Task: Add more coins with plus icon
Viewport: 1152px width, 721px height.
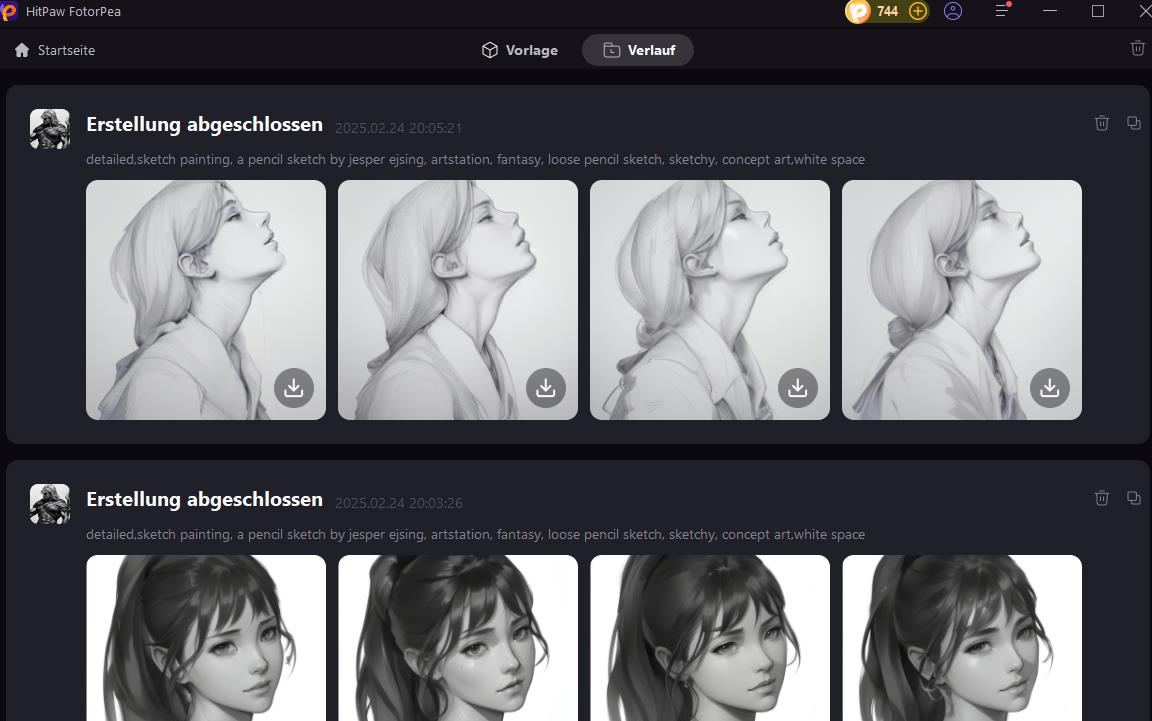Action: tap(918, 11)
